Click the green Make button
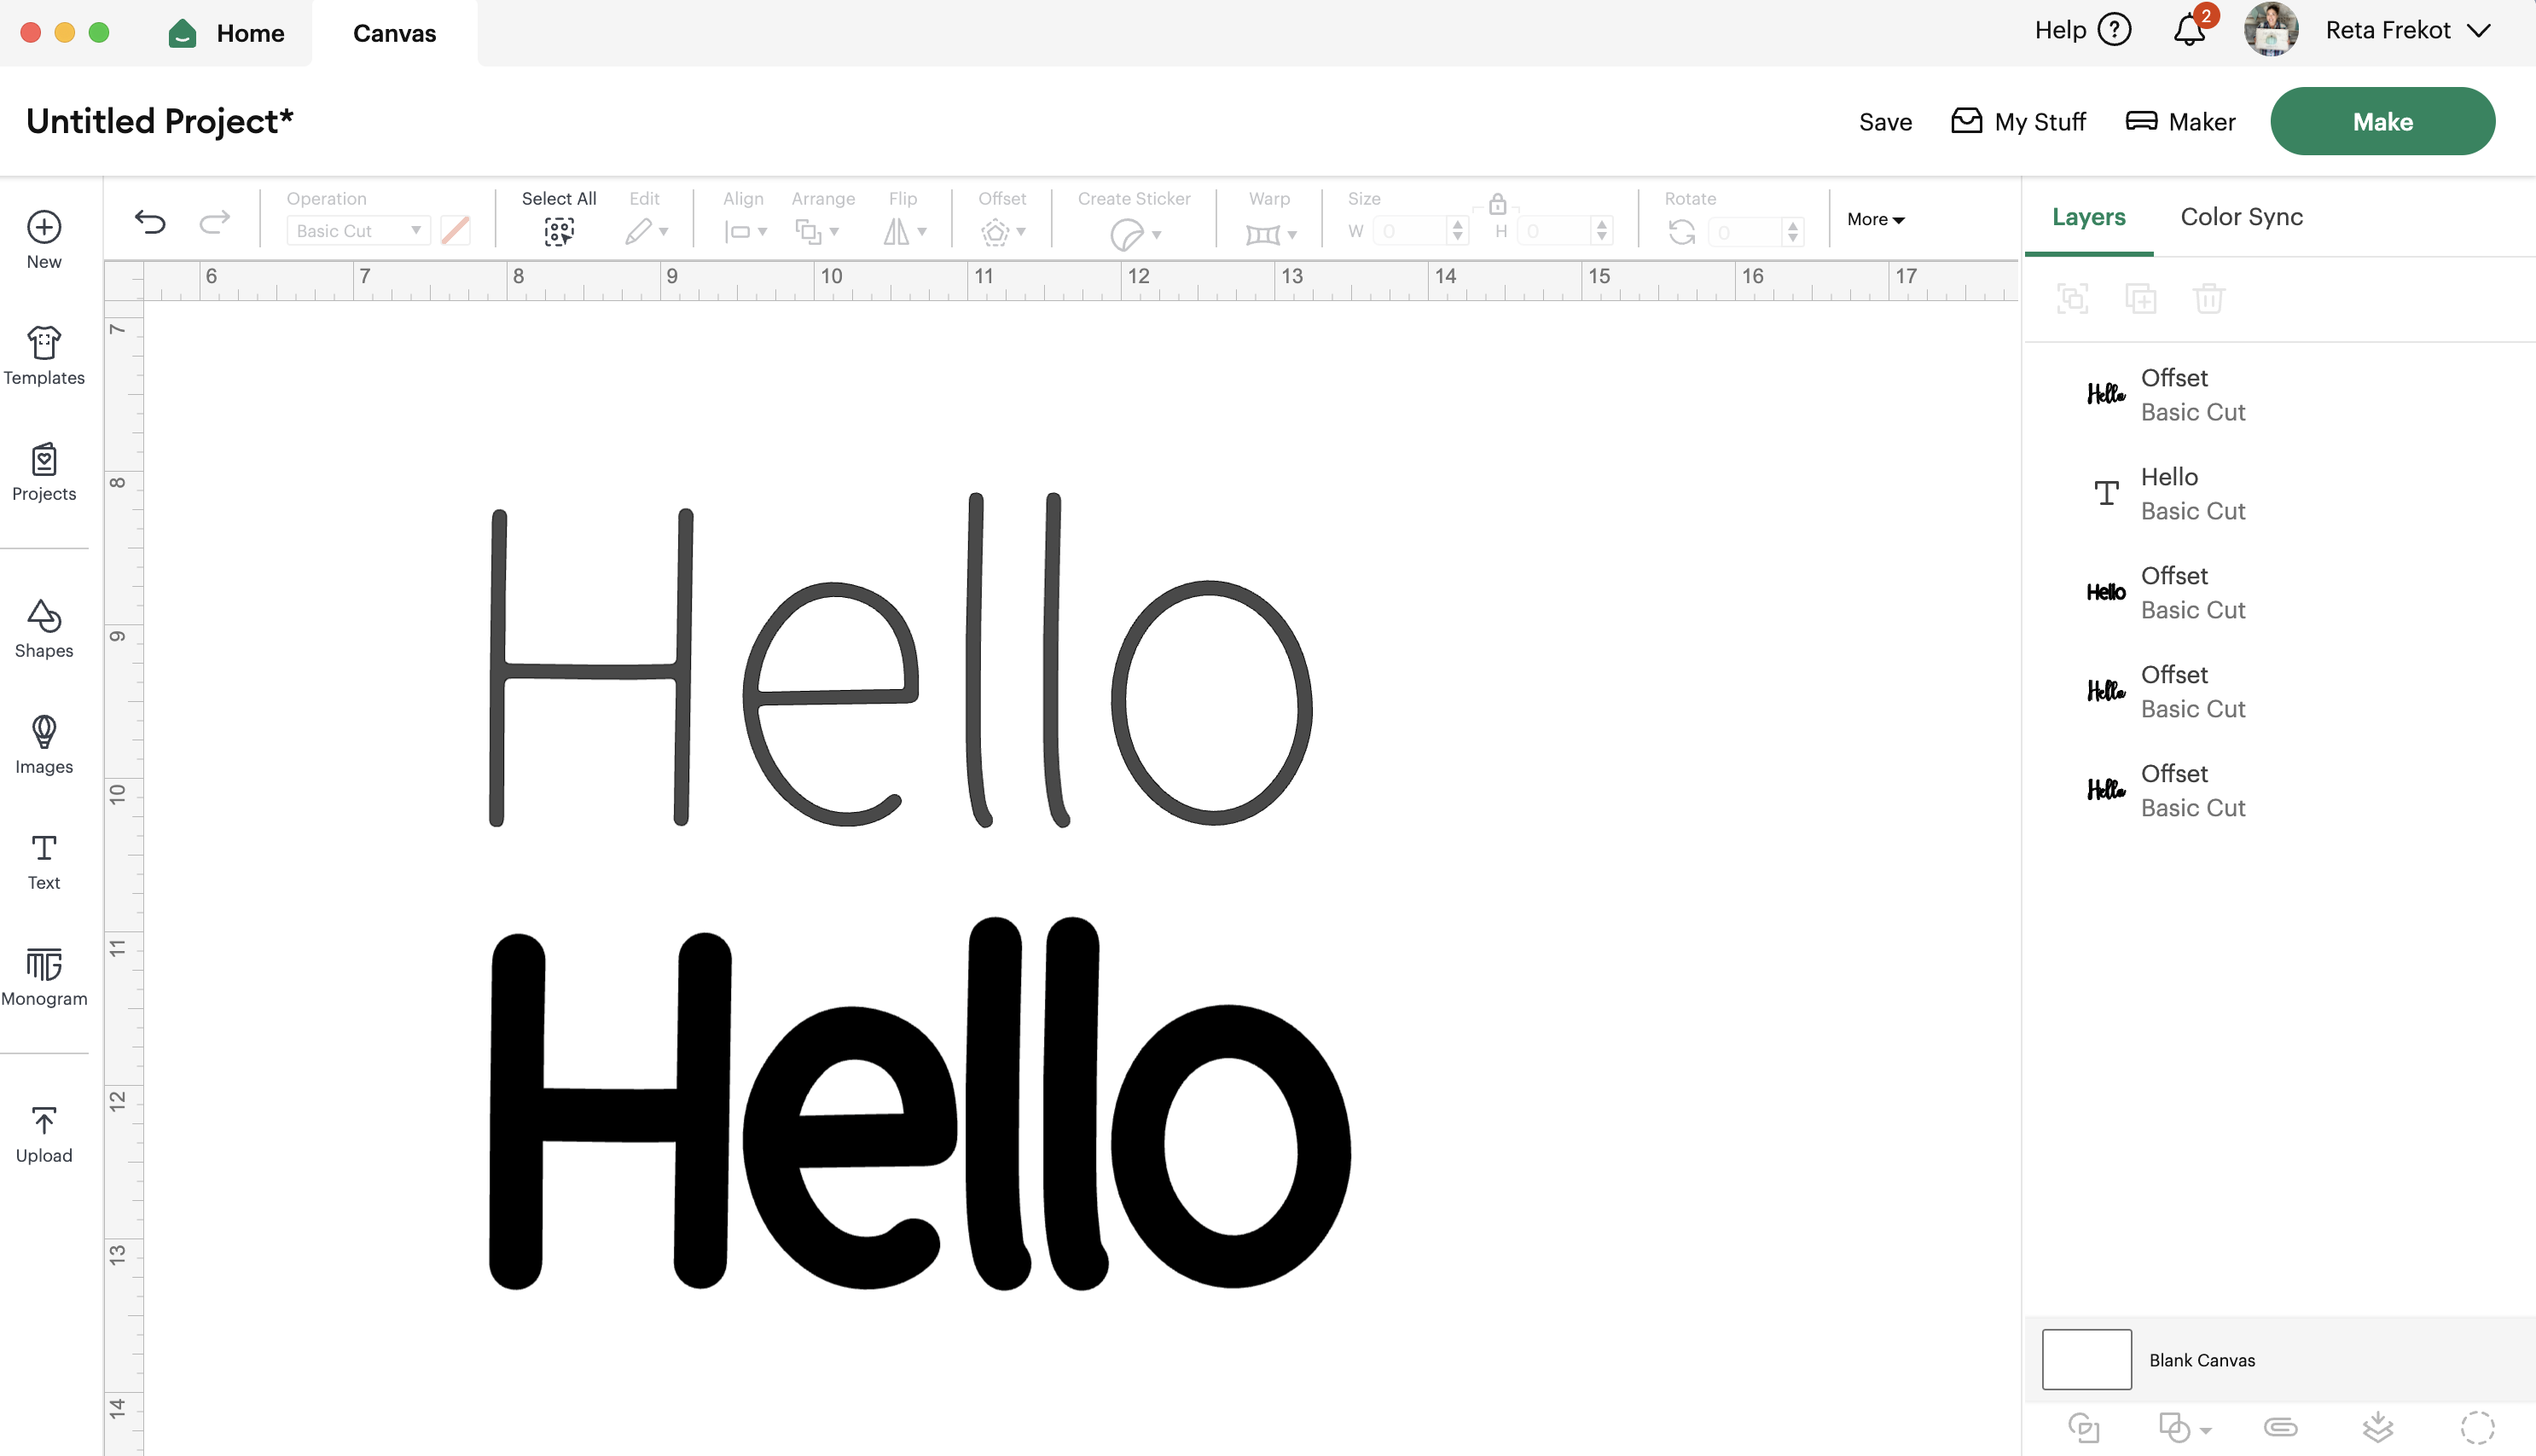 coord(2382,121)
